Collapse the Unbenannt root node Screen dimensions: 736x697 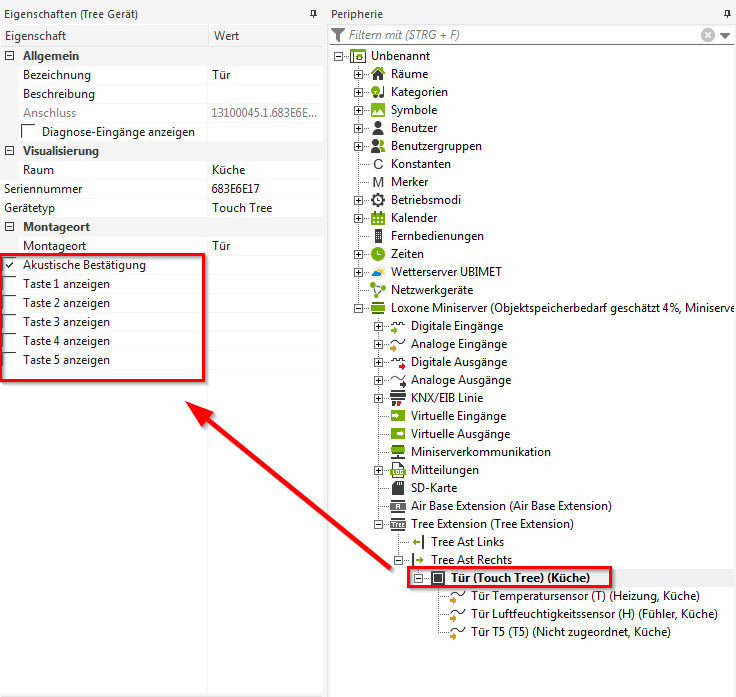pos(338,56)
